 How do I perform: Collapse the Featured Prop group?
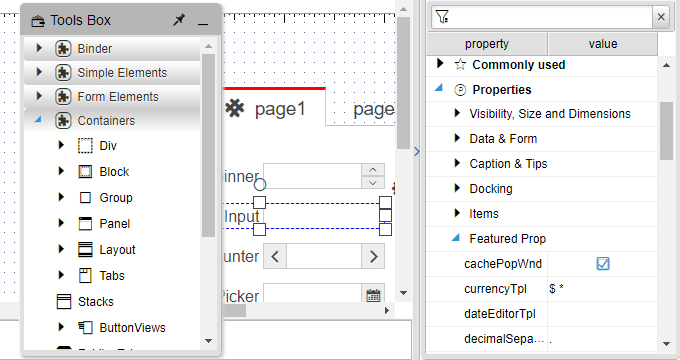pos(456,237)
